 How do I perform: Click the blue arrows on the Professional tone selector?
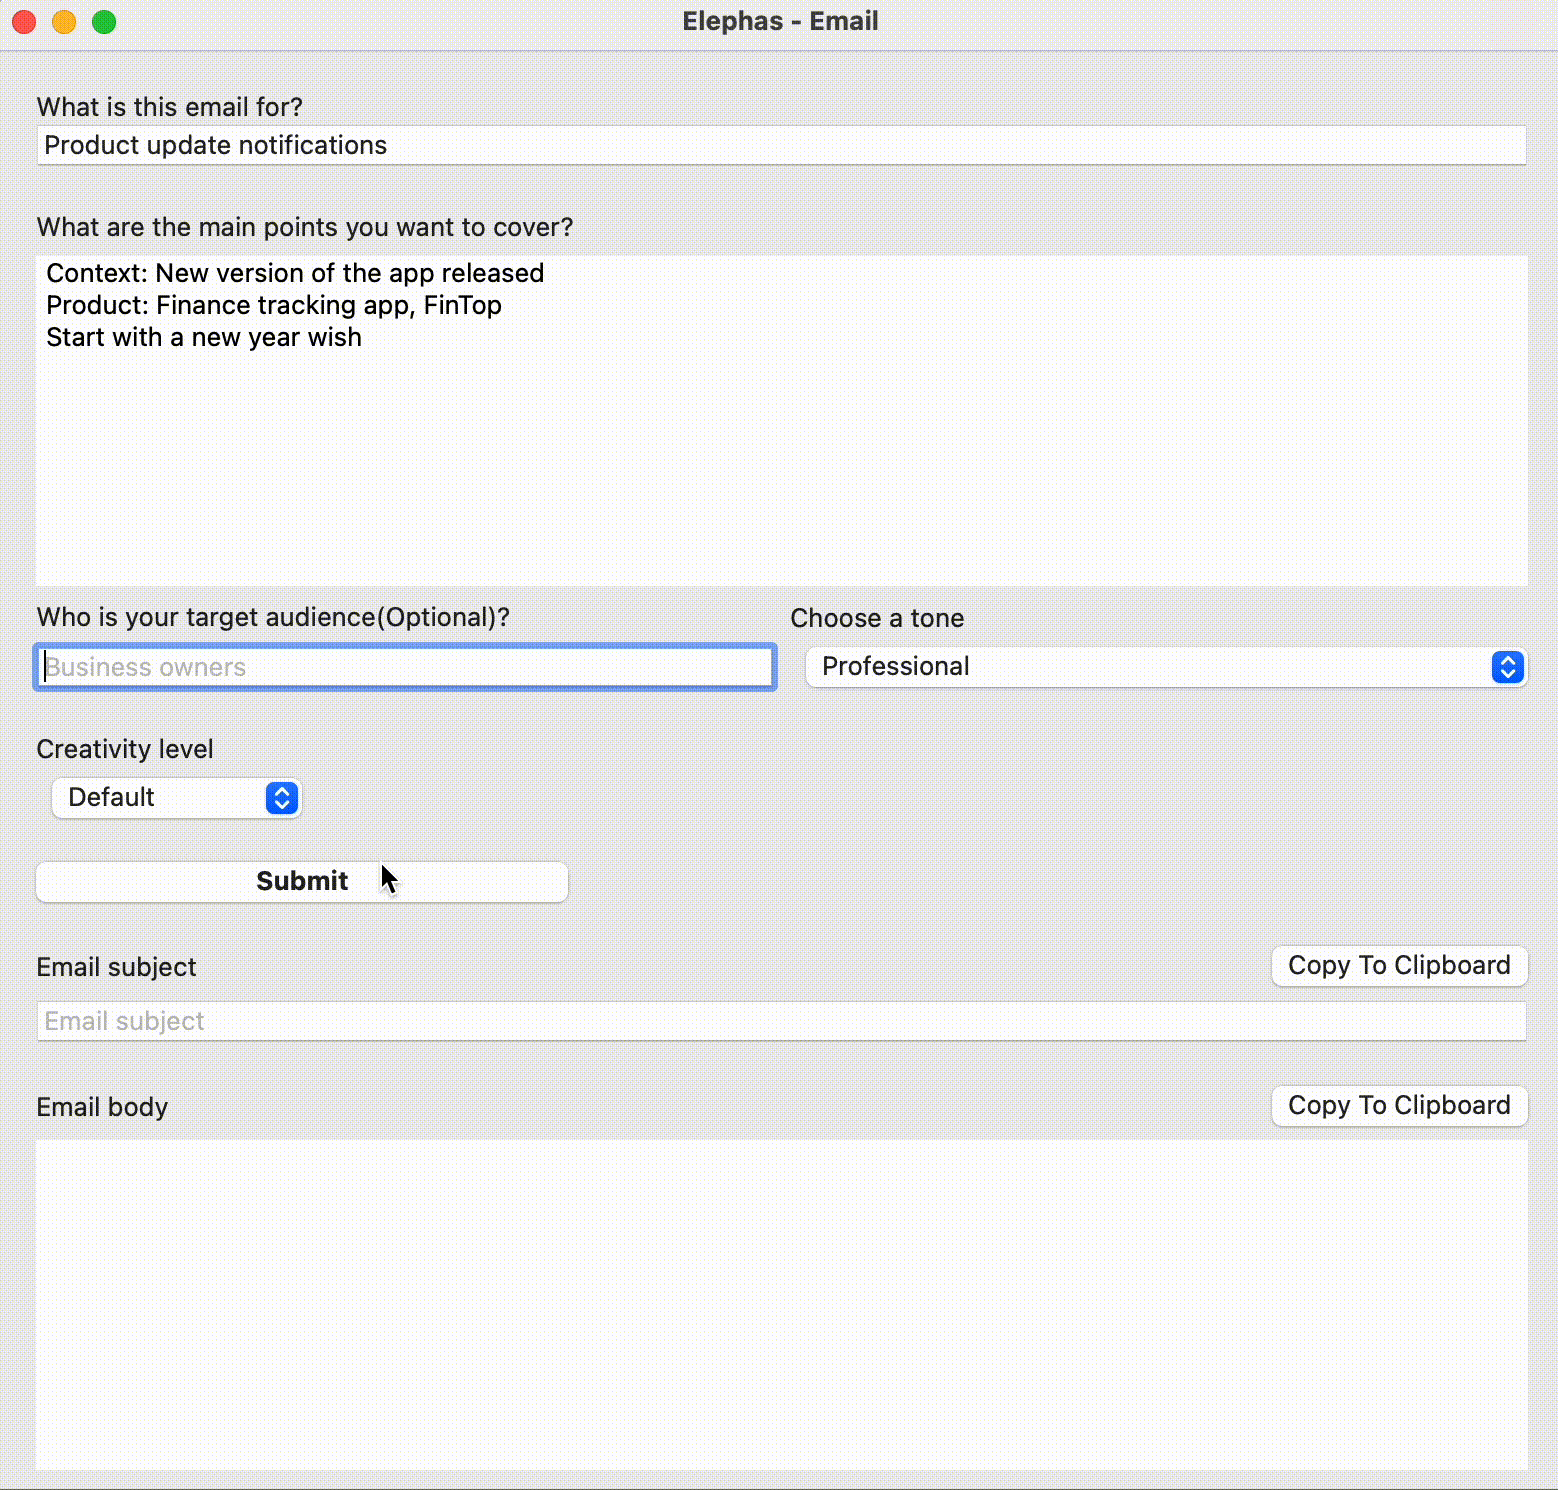tap(1507, 667)
